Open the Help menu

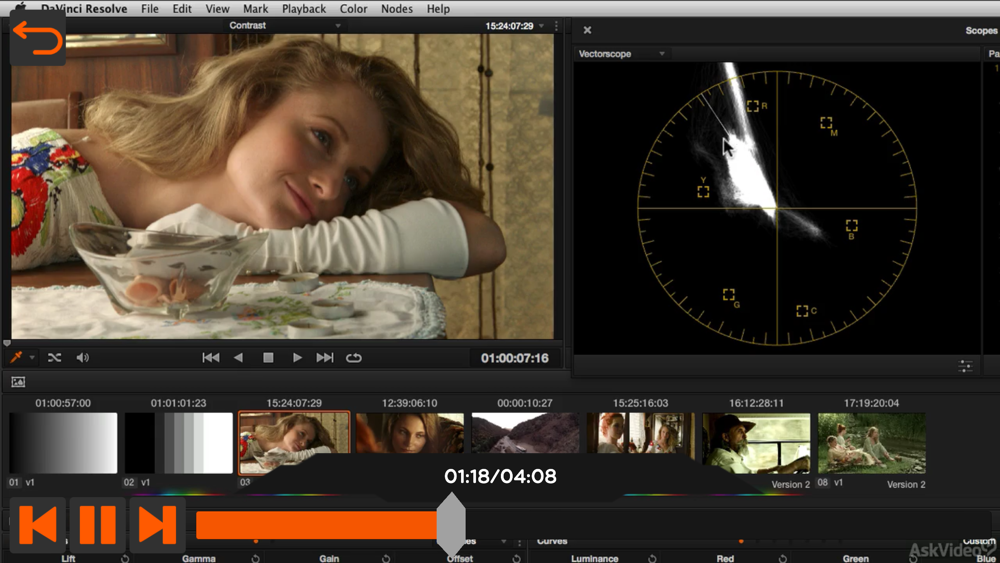pos(438,9)
